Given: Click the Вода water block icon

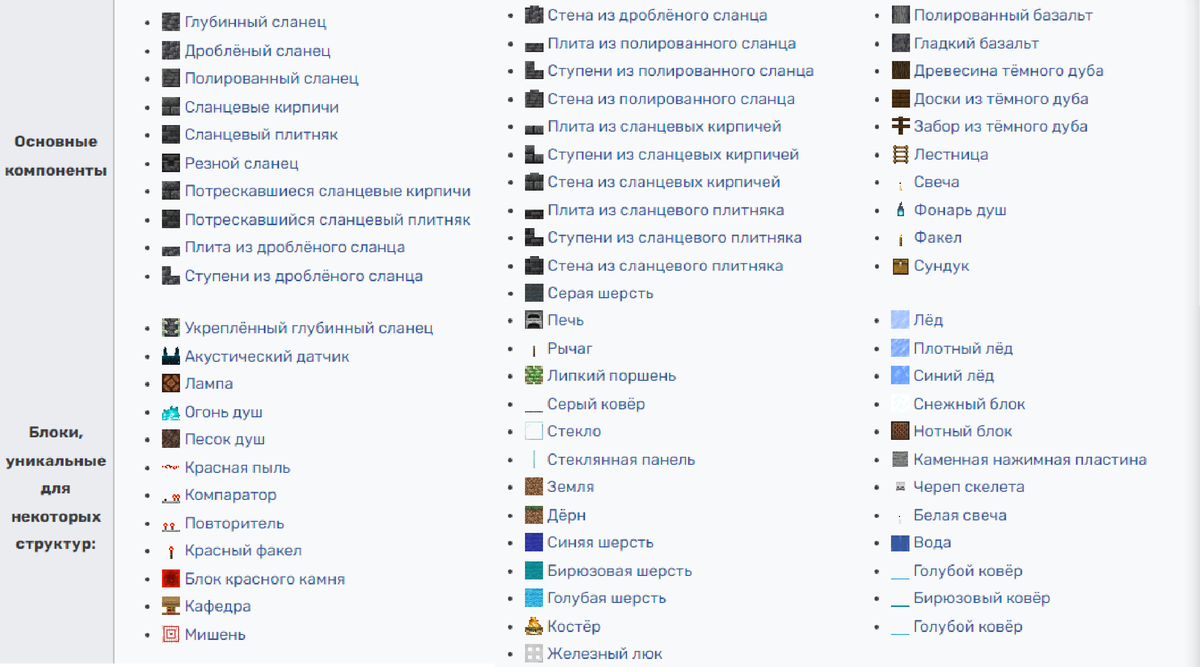Looking at the screenshot, I should (x=900, y=542).
